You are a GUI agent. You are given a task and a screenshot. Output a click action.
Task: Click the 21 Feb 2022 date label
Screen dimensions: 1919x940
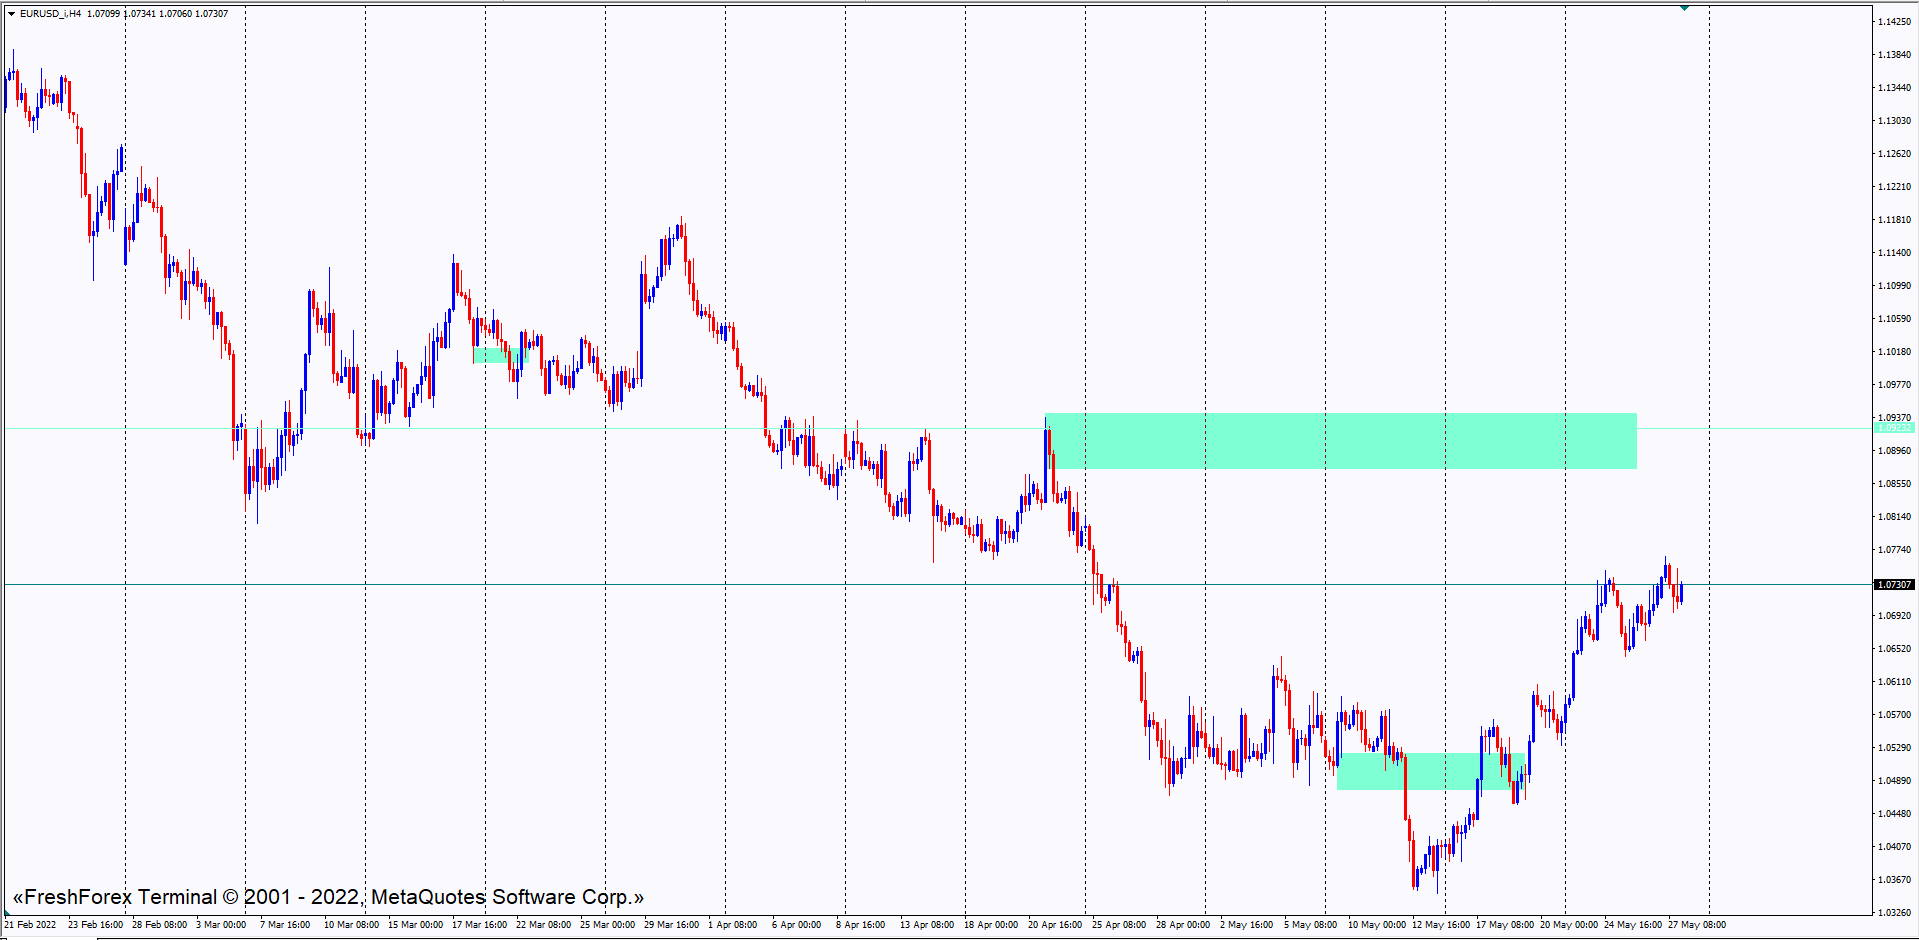click(30, 925)
